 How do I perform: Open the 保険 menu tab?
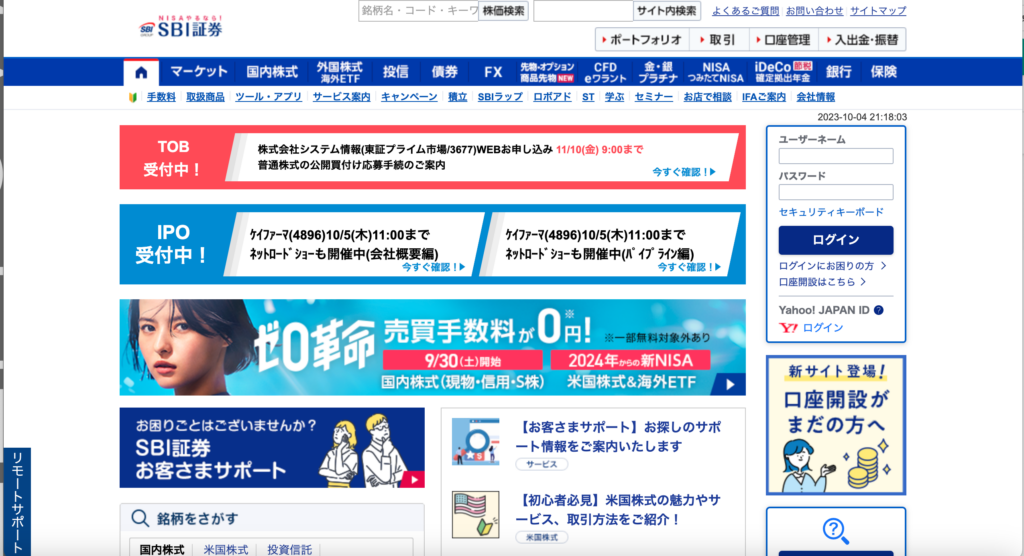pyautogui.click(x=884, y=72)
